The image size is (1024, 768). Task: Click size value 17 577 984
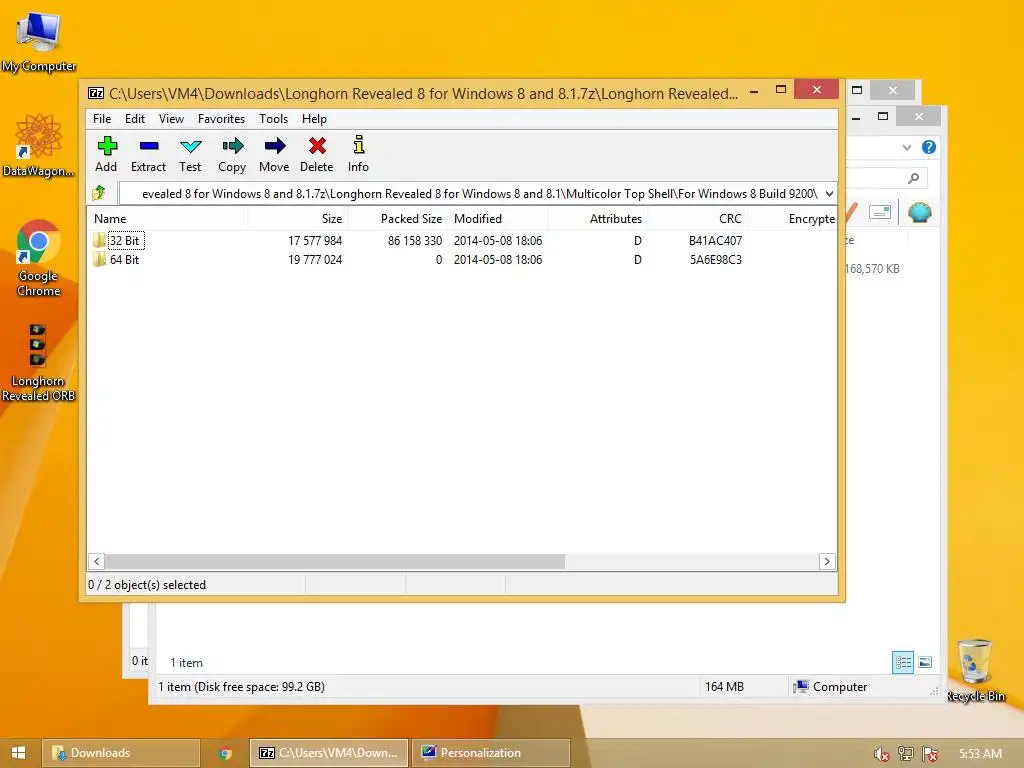[315, 240]
